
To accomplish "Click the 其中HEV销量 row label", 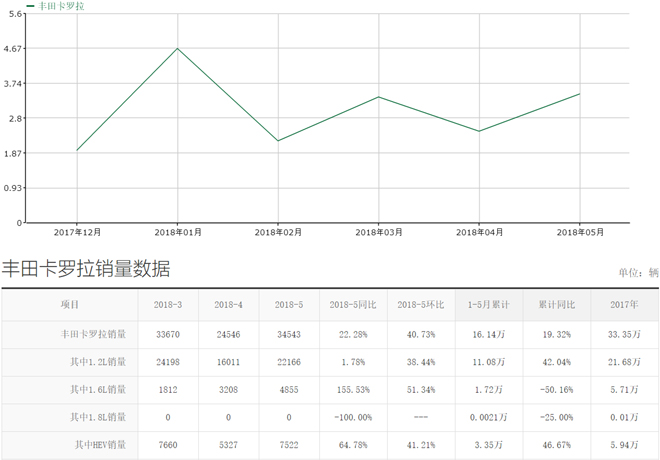I will point(100,445).
